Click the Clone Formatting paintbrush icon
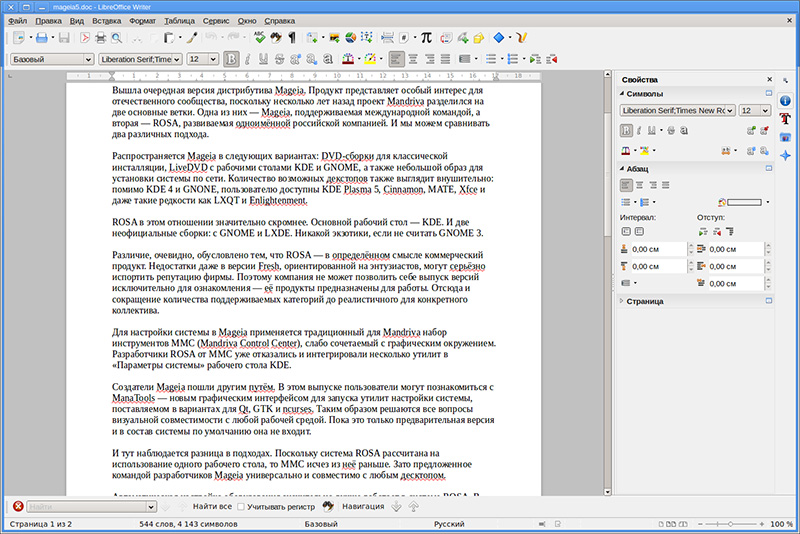The image size is (800, 534). pyautogui.click(x=192, y=38)
